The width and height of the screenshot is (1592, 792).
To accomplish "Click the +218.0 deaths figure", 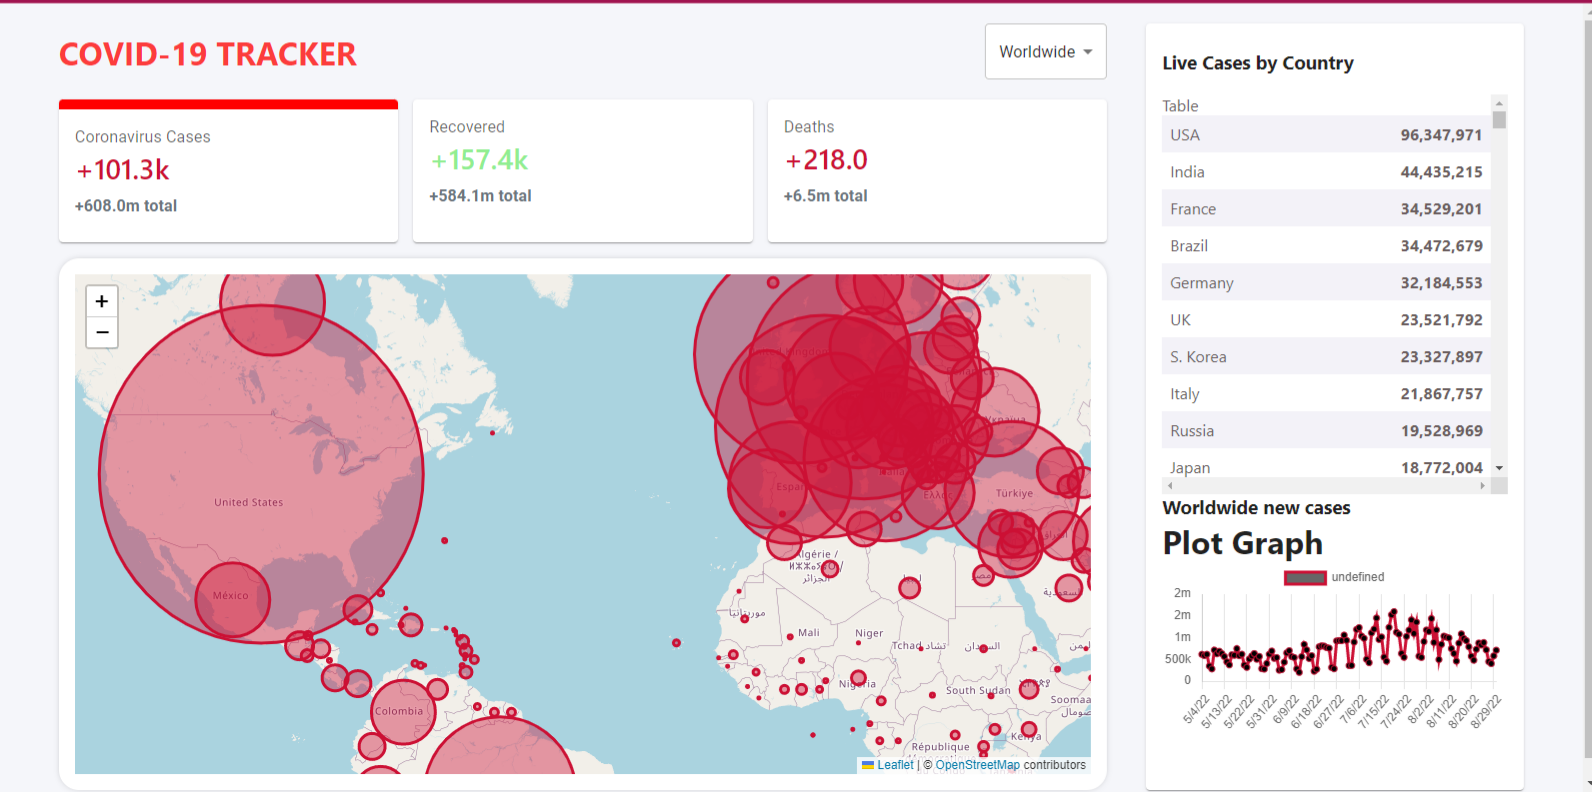I will pos(826,160).
